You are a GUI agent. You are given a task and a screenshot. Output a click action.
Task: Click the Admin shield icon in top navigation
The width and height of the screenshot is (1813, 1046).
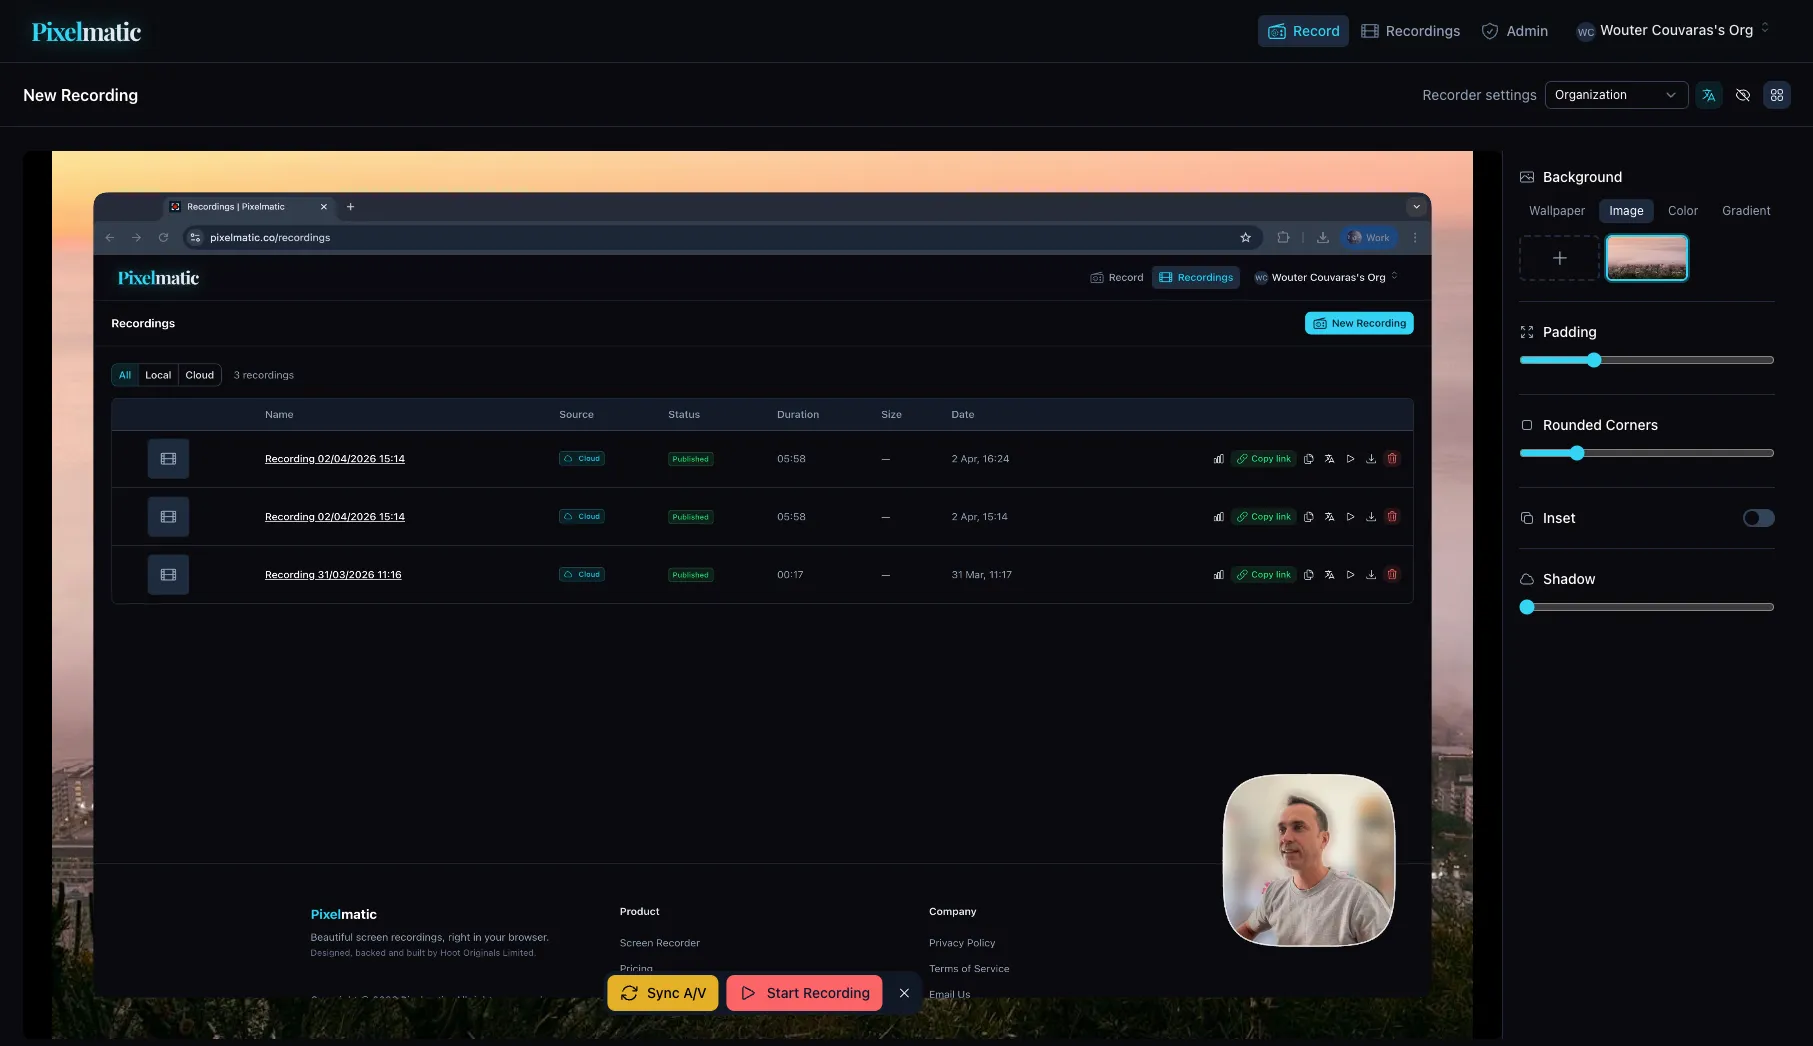[1489, 31]
